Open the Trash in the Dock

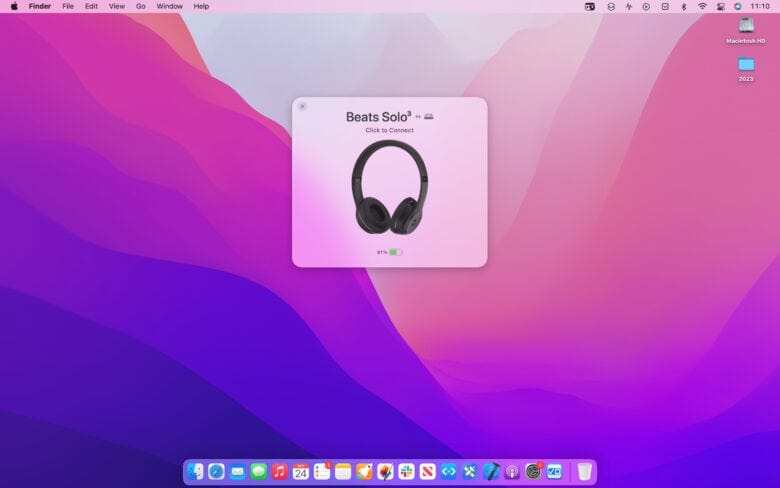[584, 471]
